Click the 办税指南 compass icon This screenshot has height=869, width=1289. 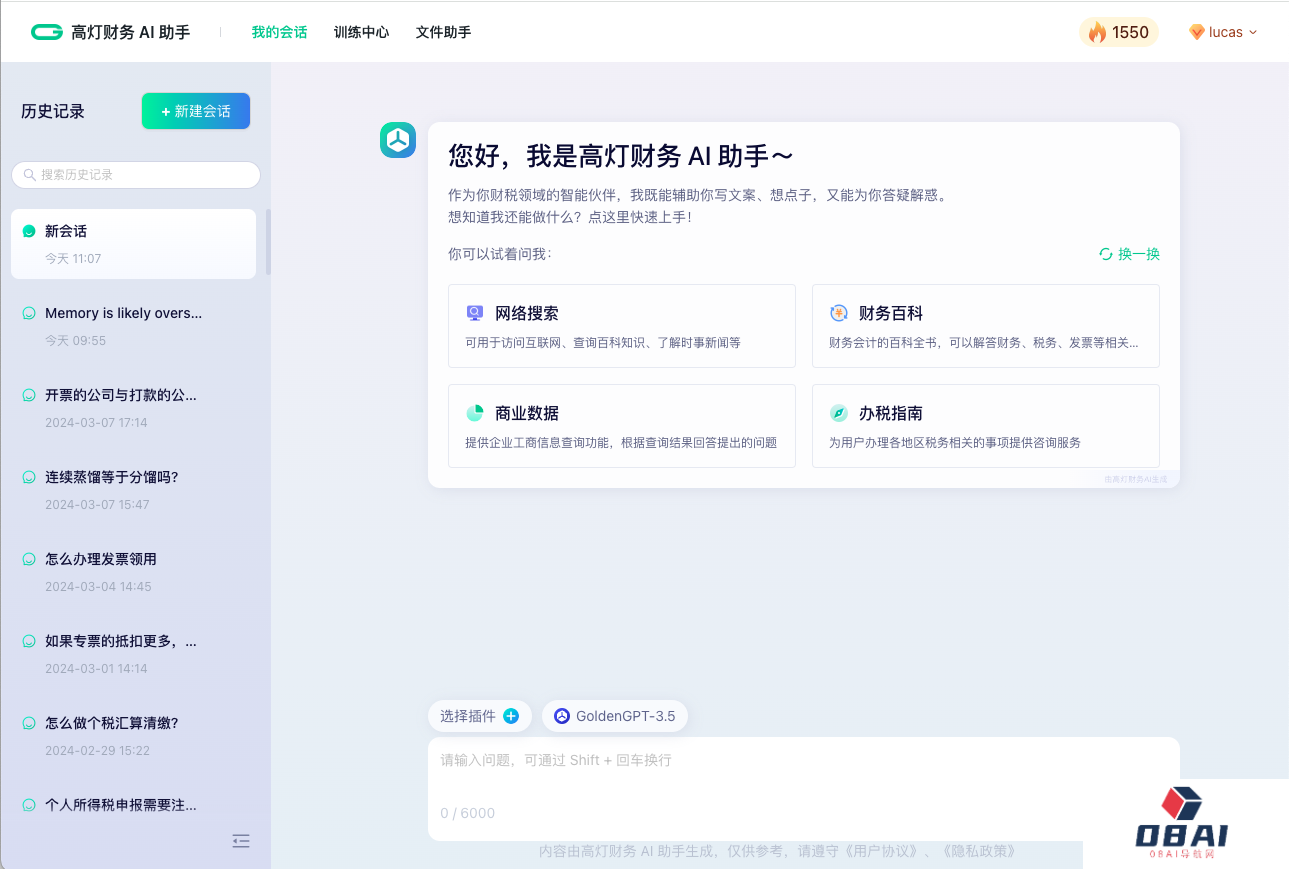tap(839, 413)
